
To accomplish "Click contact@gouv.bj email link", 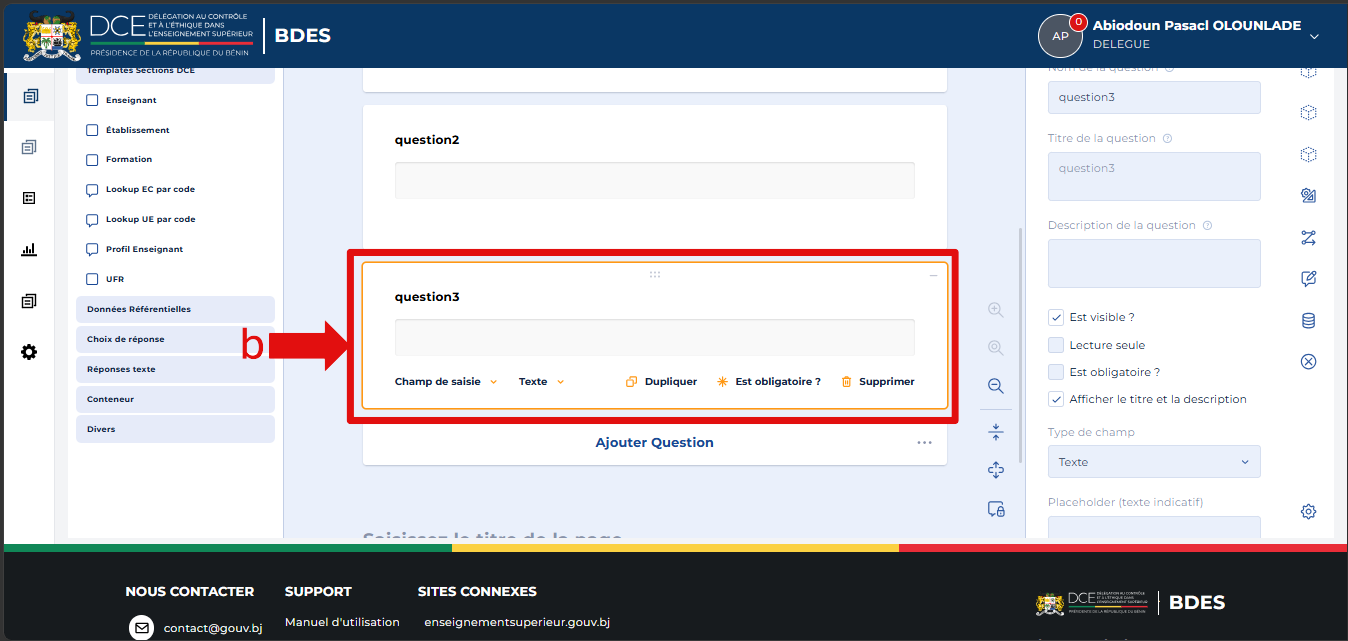I will pyautogui.click(x=213, y=628).
